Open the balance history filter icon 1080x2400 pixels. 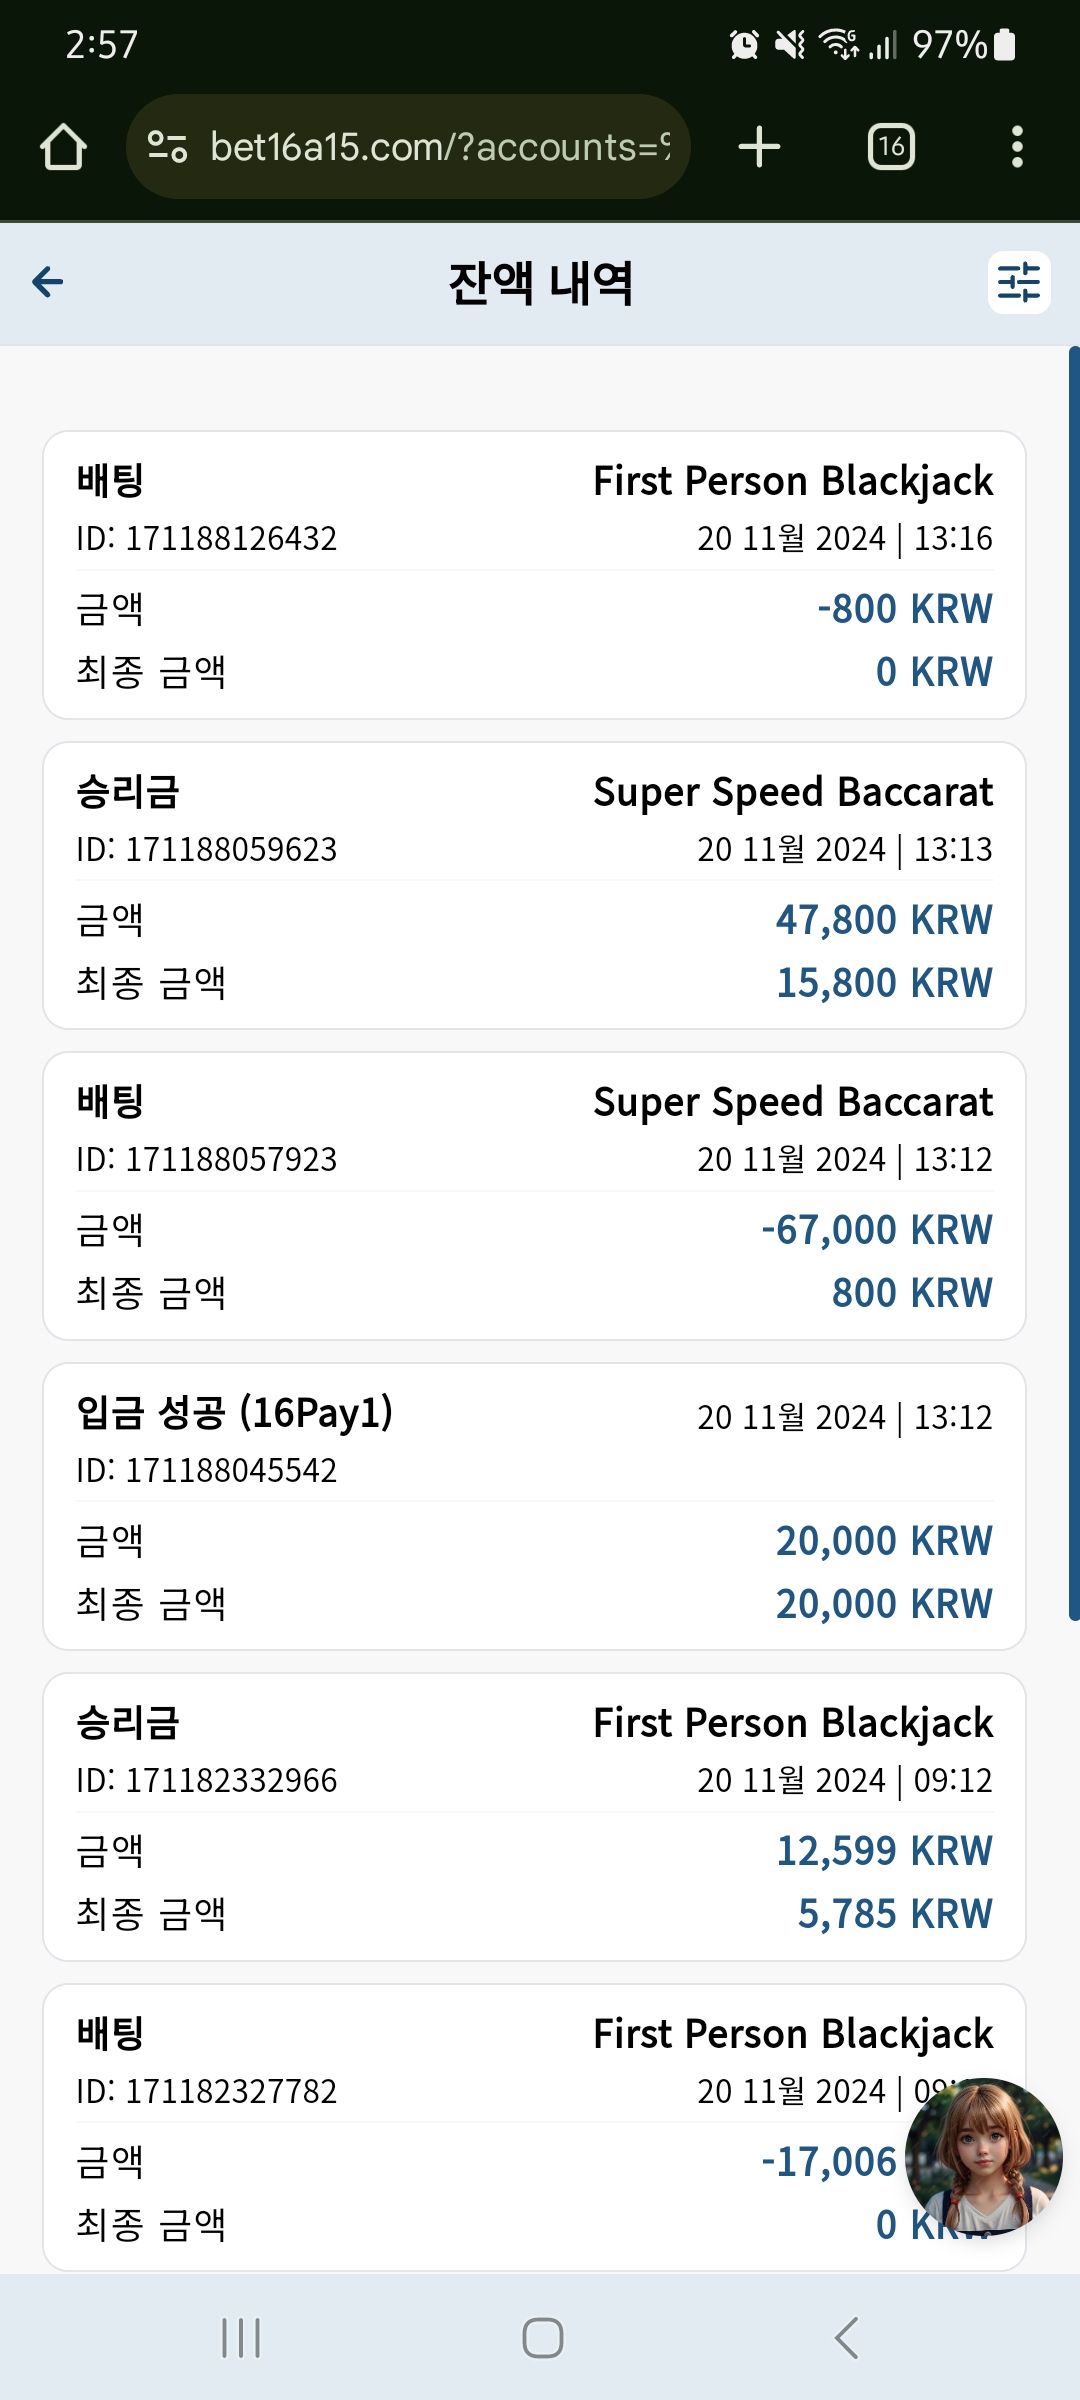[1019, 282]
